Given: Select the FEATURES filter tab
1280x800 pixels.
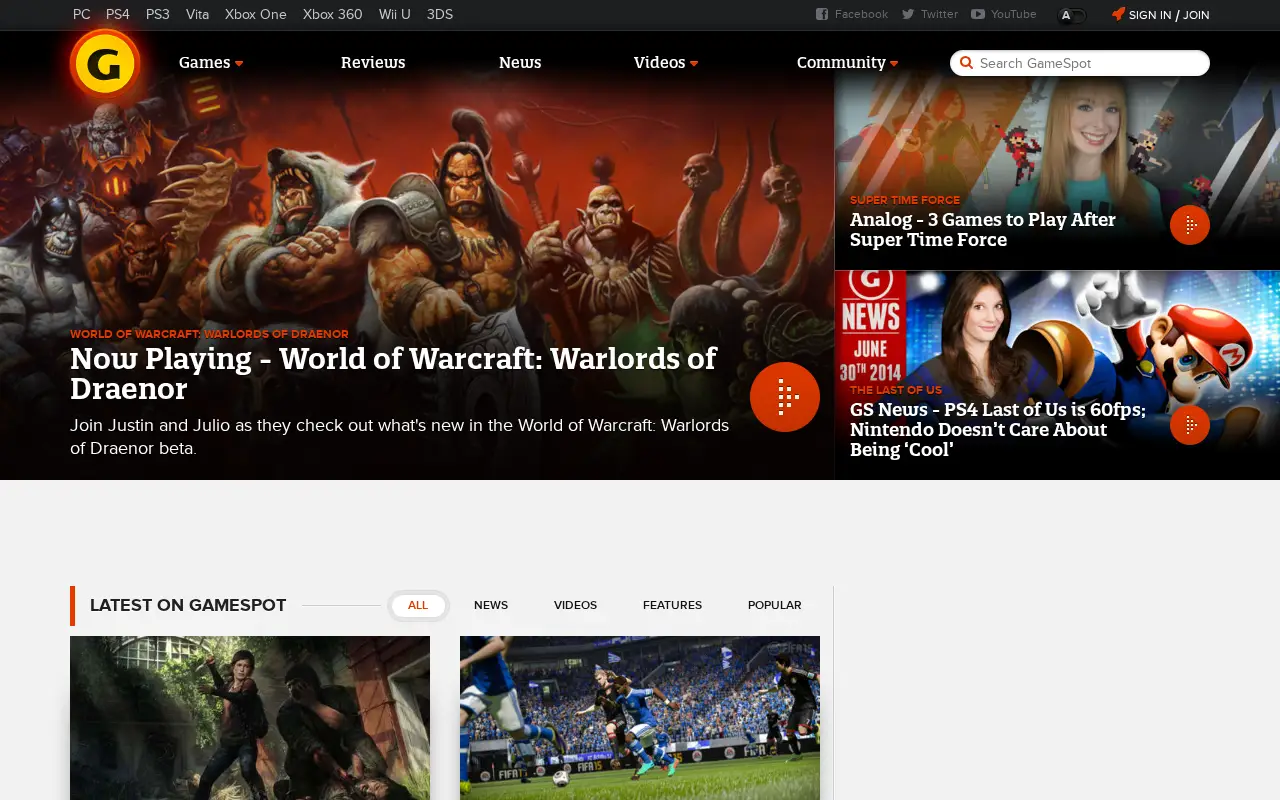Looking at the screenshot, I should pyautogui.click(x=672, y=605).
